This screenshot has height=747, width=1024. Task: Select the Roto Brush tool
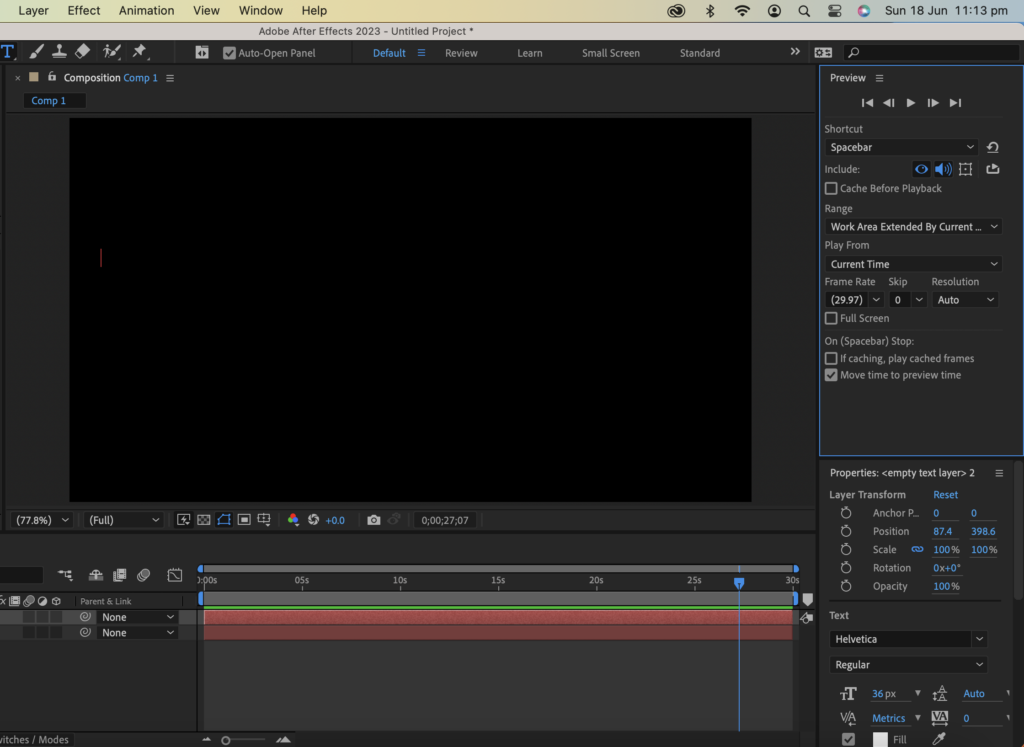point(112,52)
